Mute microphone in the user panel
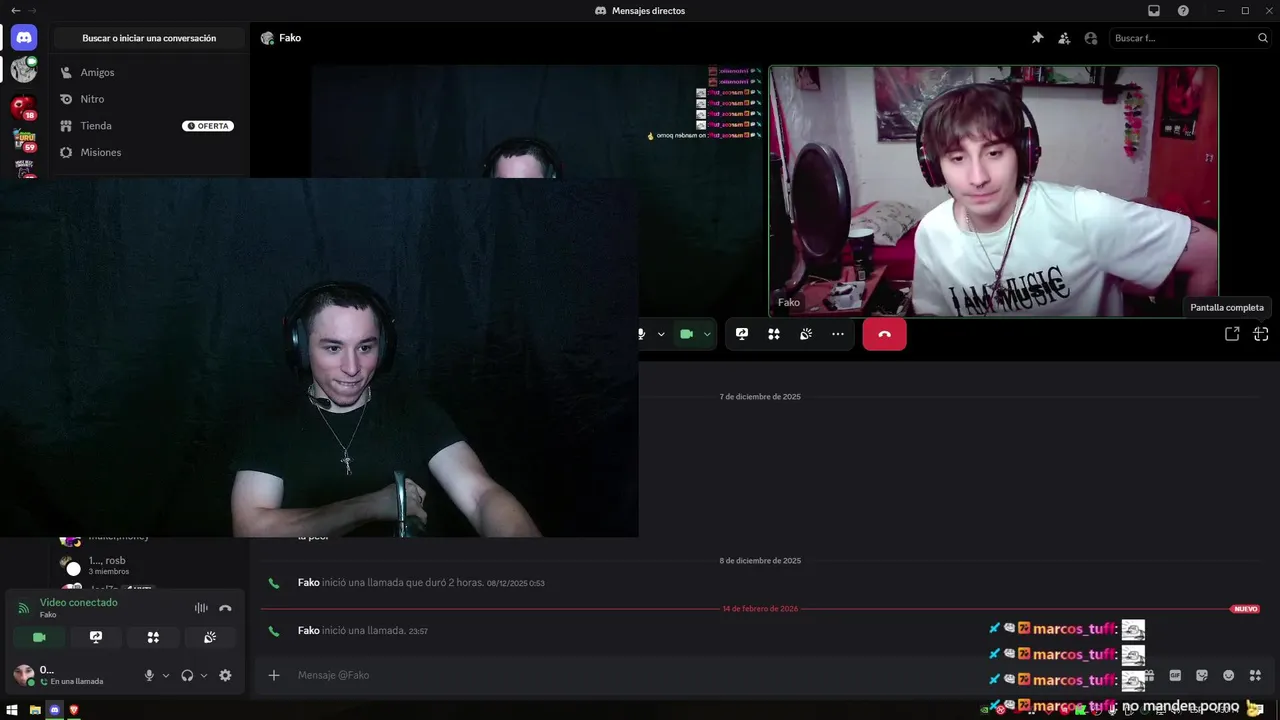Image resolution: width=1280 pixels, height=720 pixels. point(149,675)
